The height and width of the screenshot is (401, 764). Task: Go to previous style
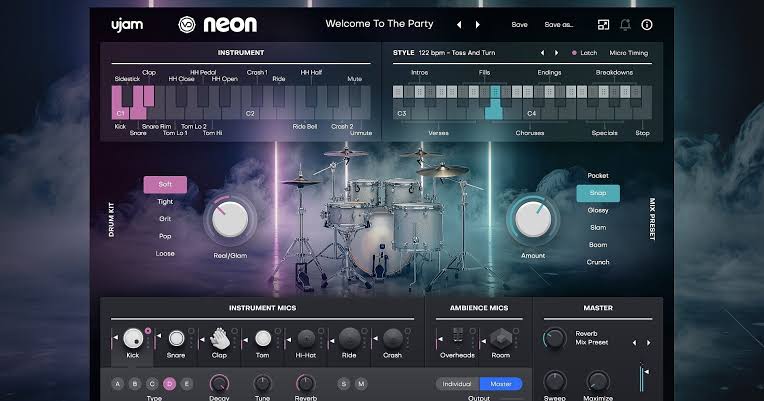542,53
